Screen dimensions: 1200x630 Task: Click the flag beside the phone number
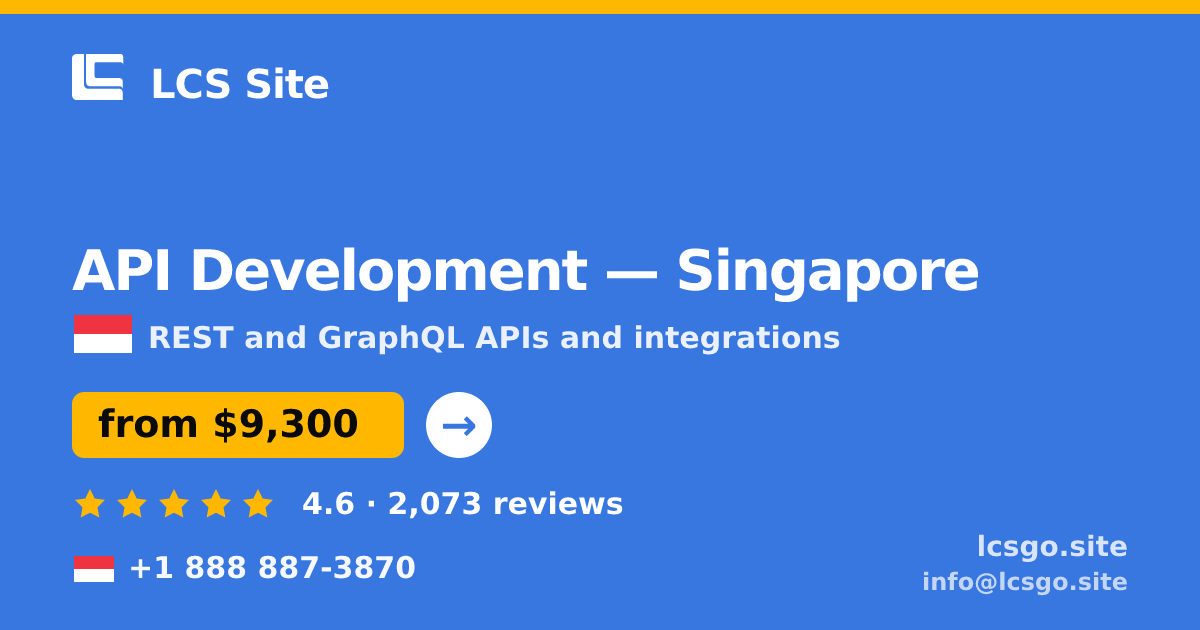coord(94,568)
